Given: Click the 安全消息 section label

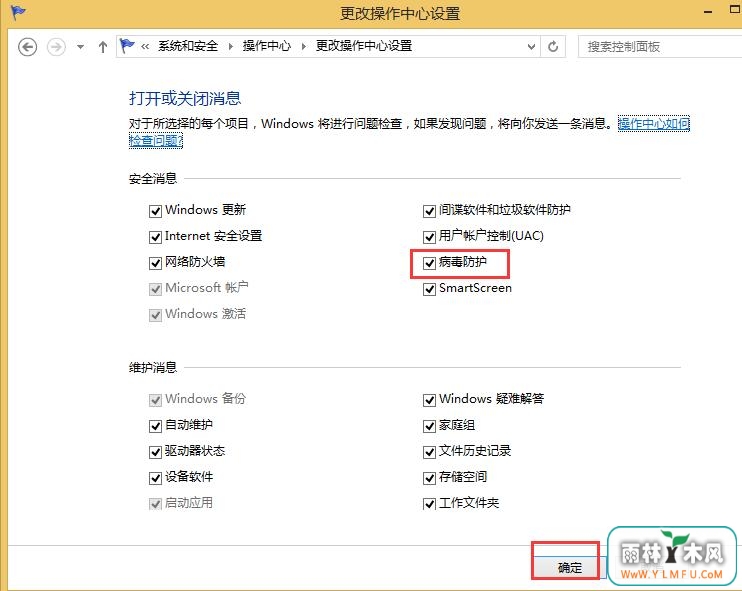Looking at the screenshot, I should pyautogui.click(x=153, y=179).
